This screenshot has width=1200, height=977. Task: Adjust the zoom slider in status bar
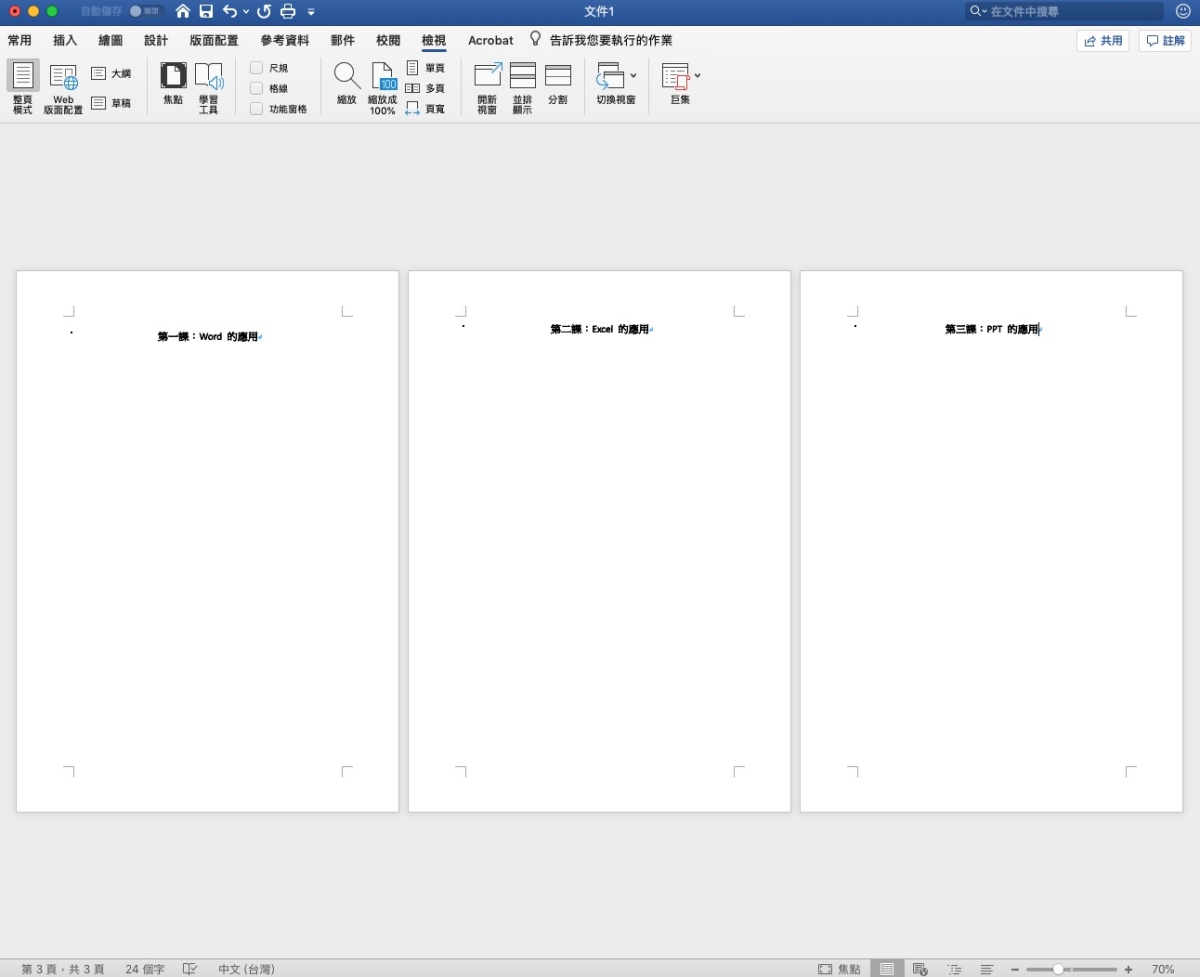pos(1058,969)
